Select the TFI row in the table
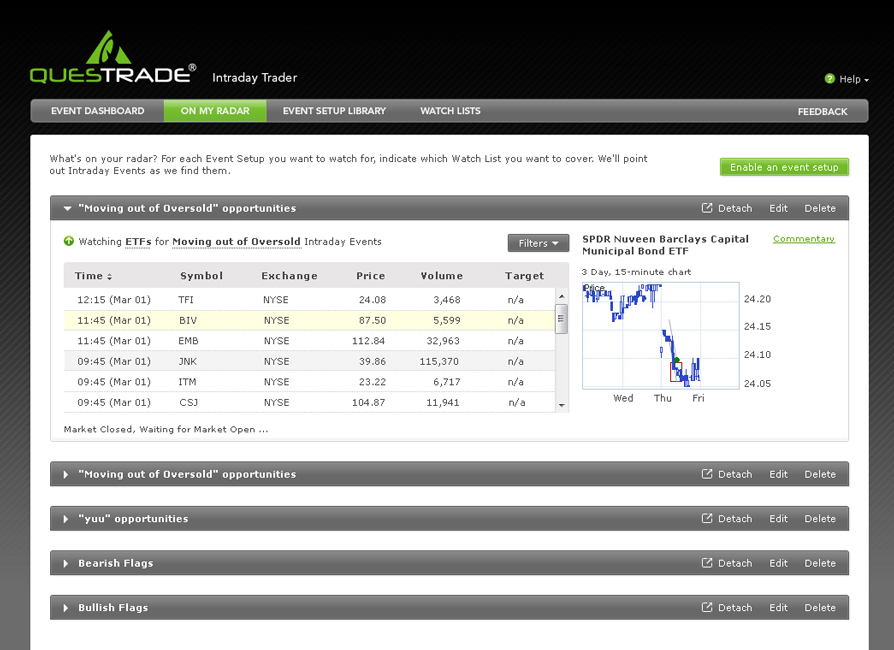Viewport: 894px width, 650px height. (x=309, y=299)
